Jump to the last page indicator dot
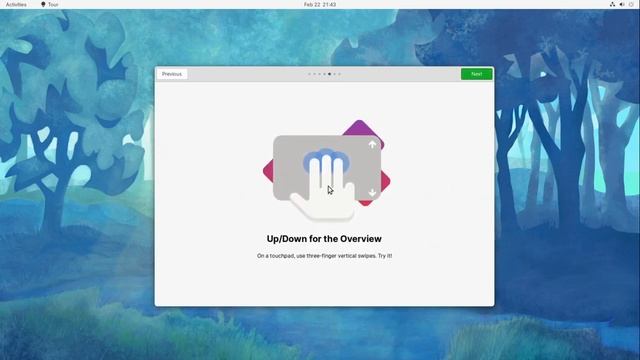The height and width of the screenshot is (360, 640). click(339, 74)
